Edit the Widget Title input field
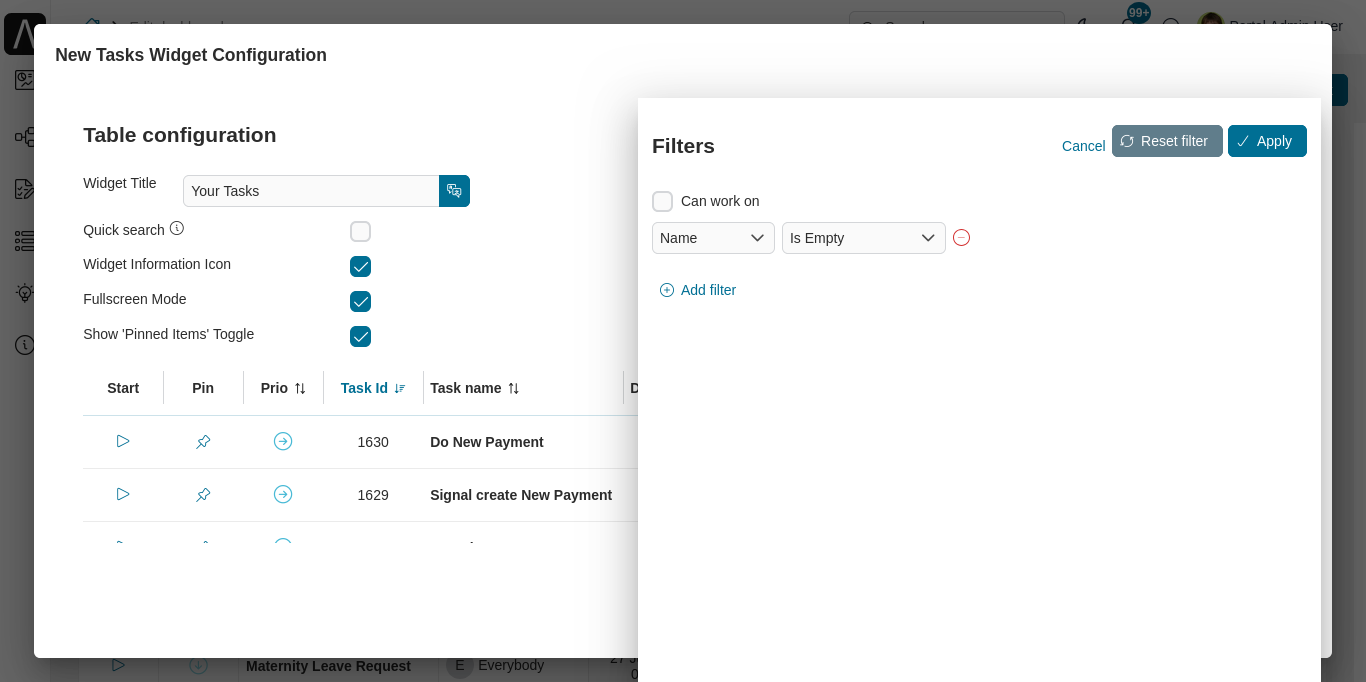This screenshot has width=1366, height=682. click(311, 191)
